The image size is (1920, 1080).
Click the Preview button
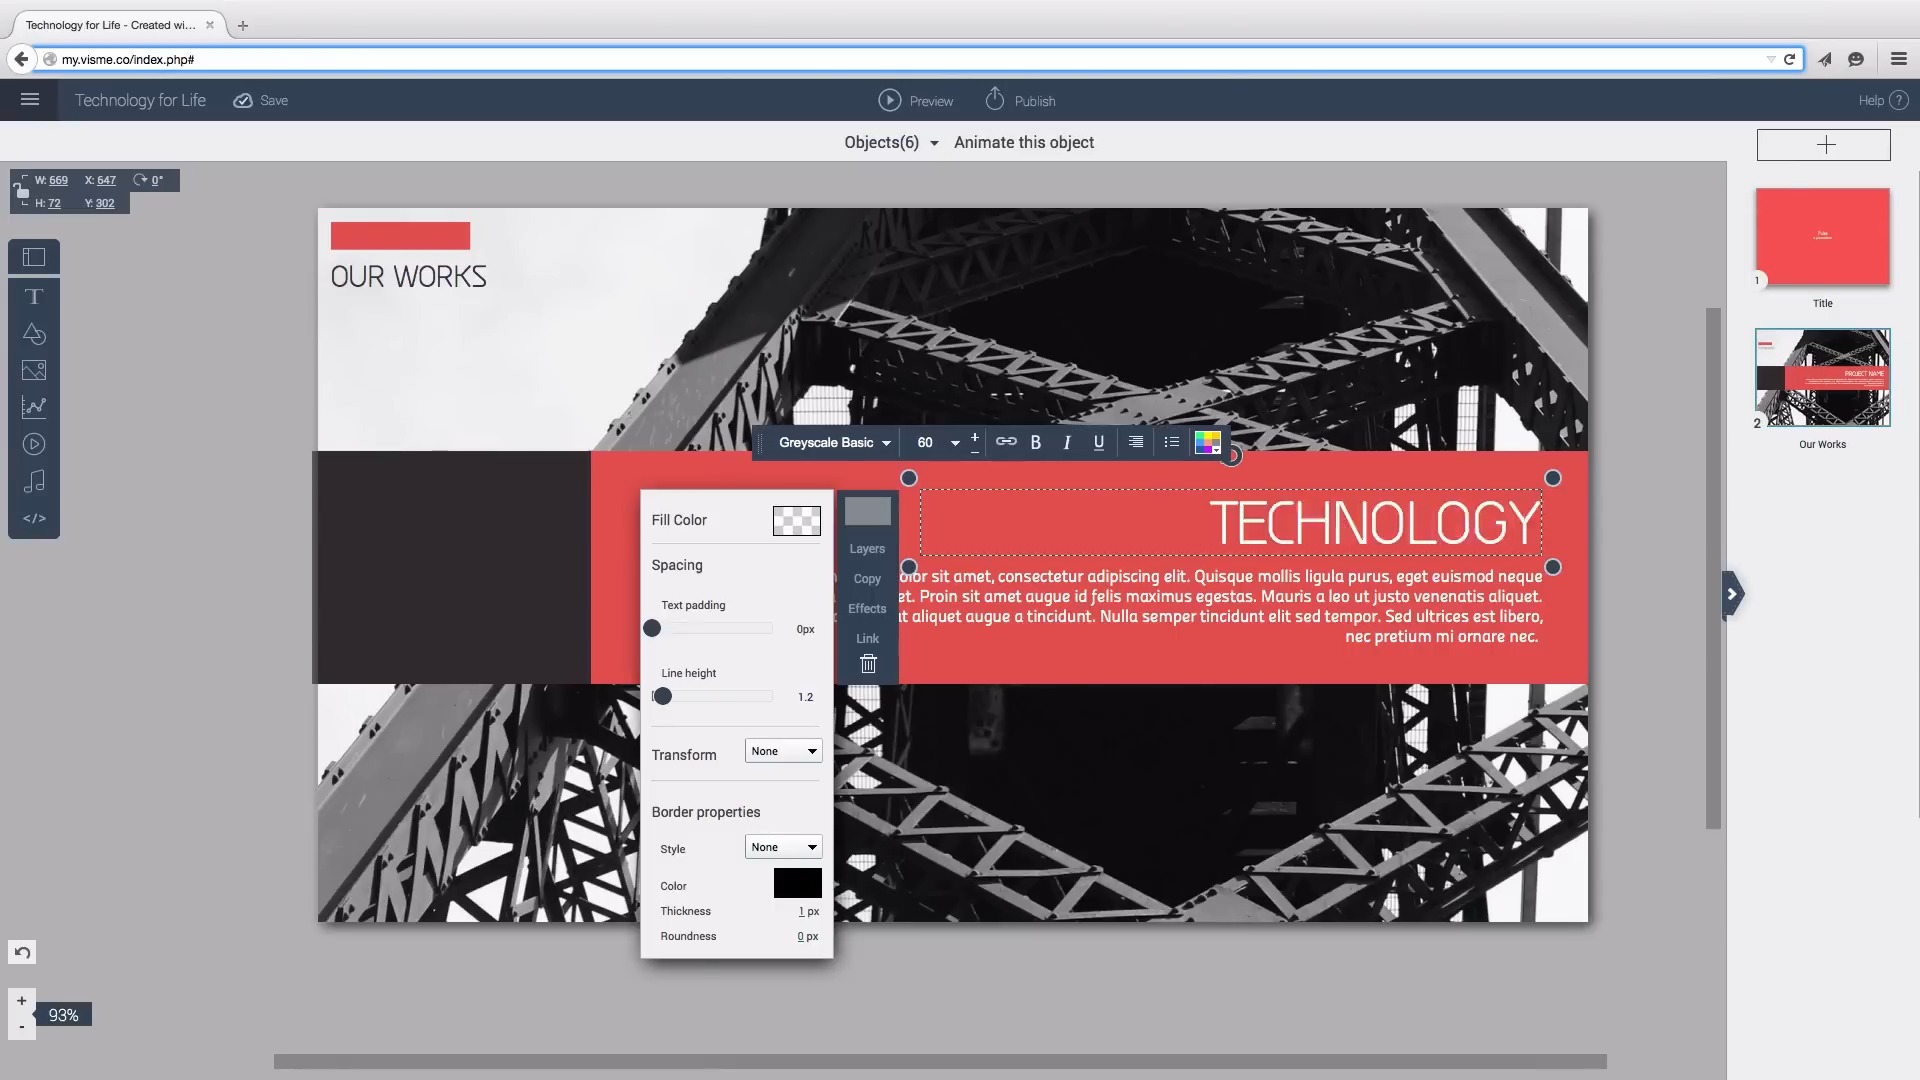(x=916, y=99)
